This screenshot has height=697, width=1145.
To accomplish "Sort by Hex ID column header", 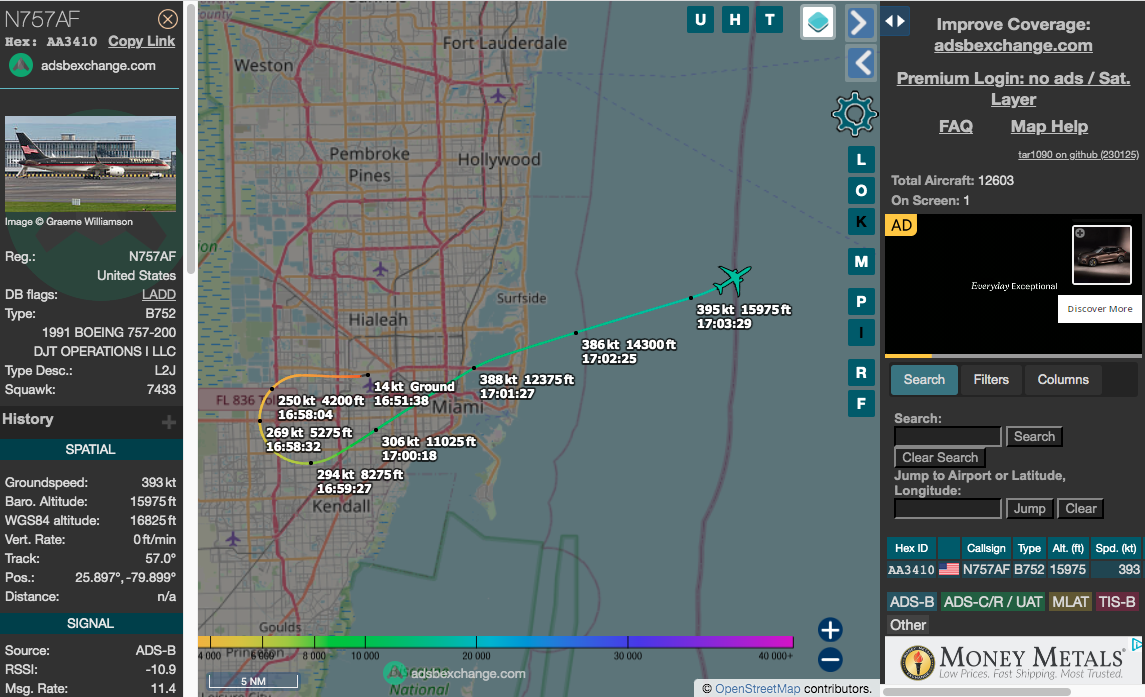I will (911, 548).
